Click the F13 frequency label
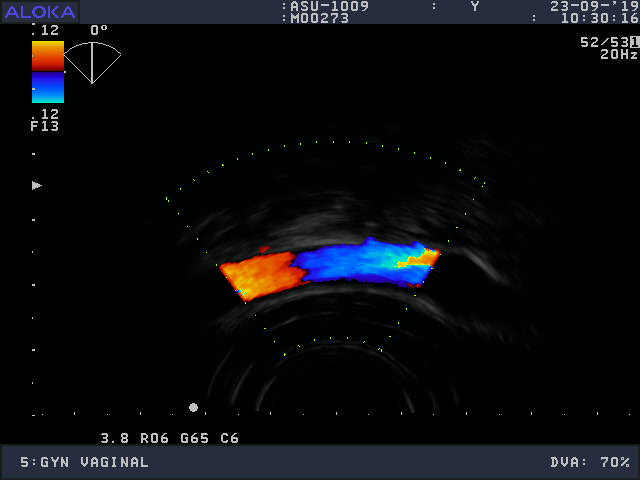Screen dimensions: 640x480 tap(44, 126)
